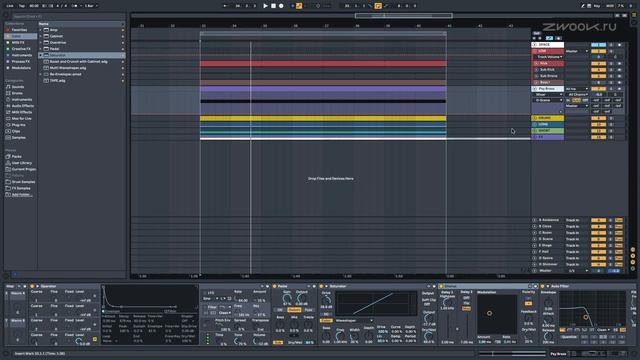Image resolution: width=640 pixels, height=360 pixels.
Task: Open the Instruments category
Action: (x=21, y=100)
